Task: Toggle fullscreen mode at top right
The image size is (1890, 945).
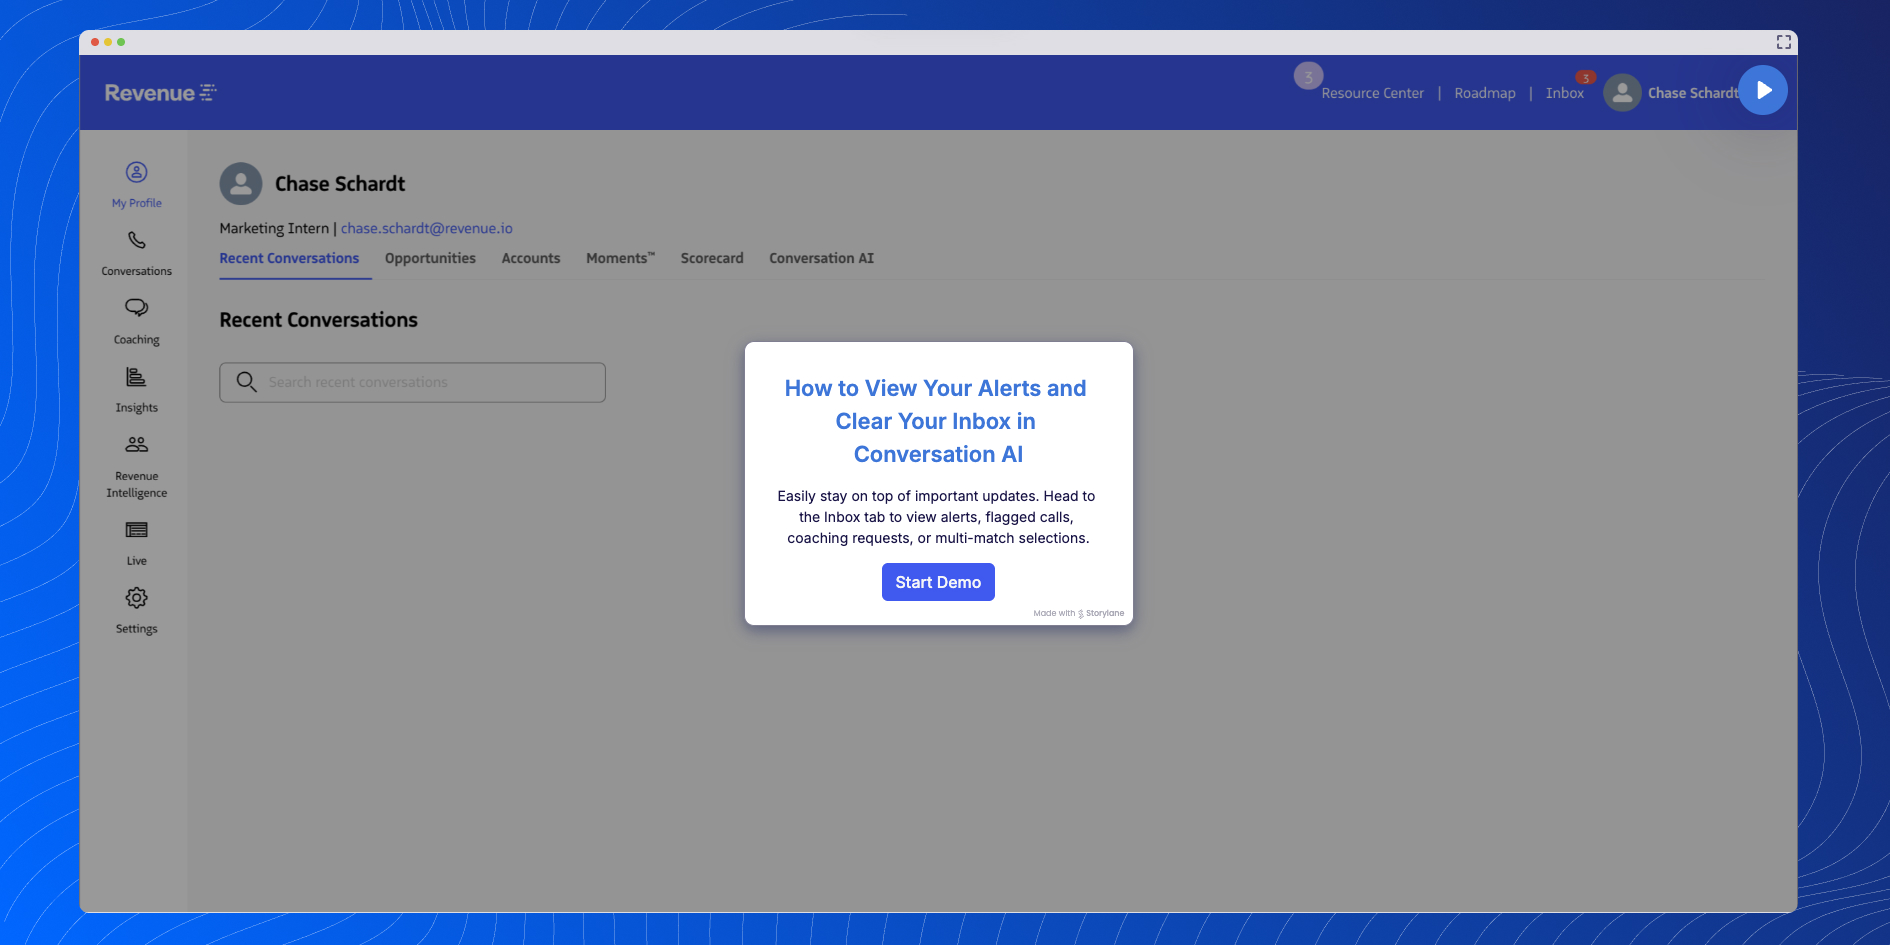Action: pyautogui.click(x=1784, y=42)
